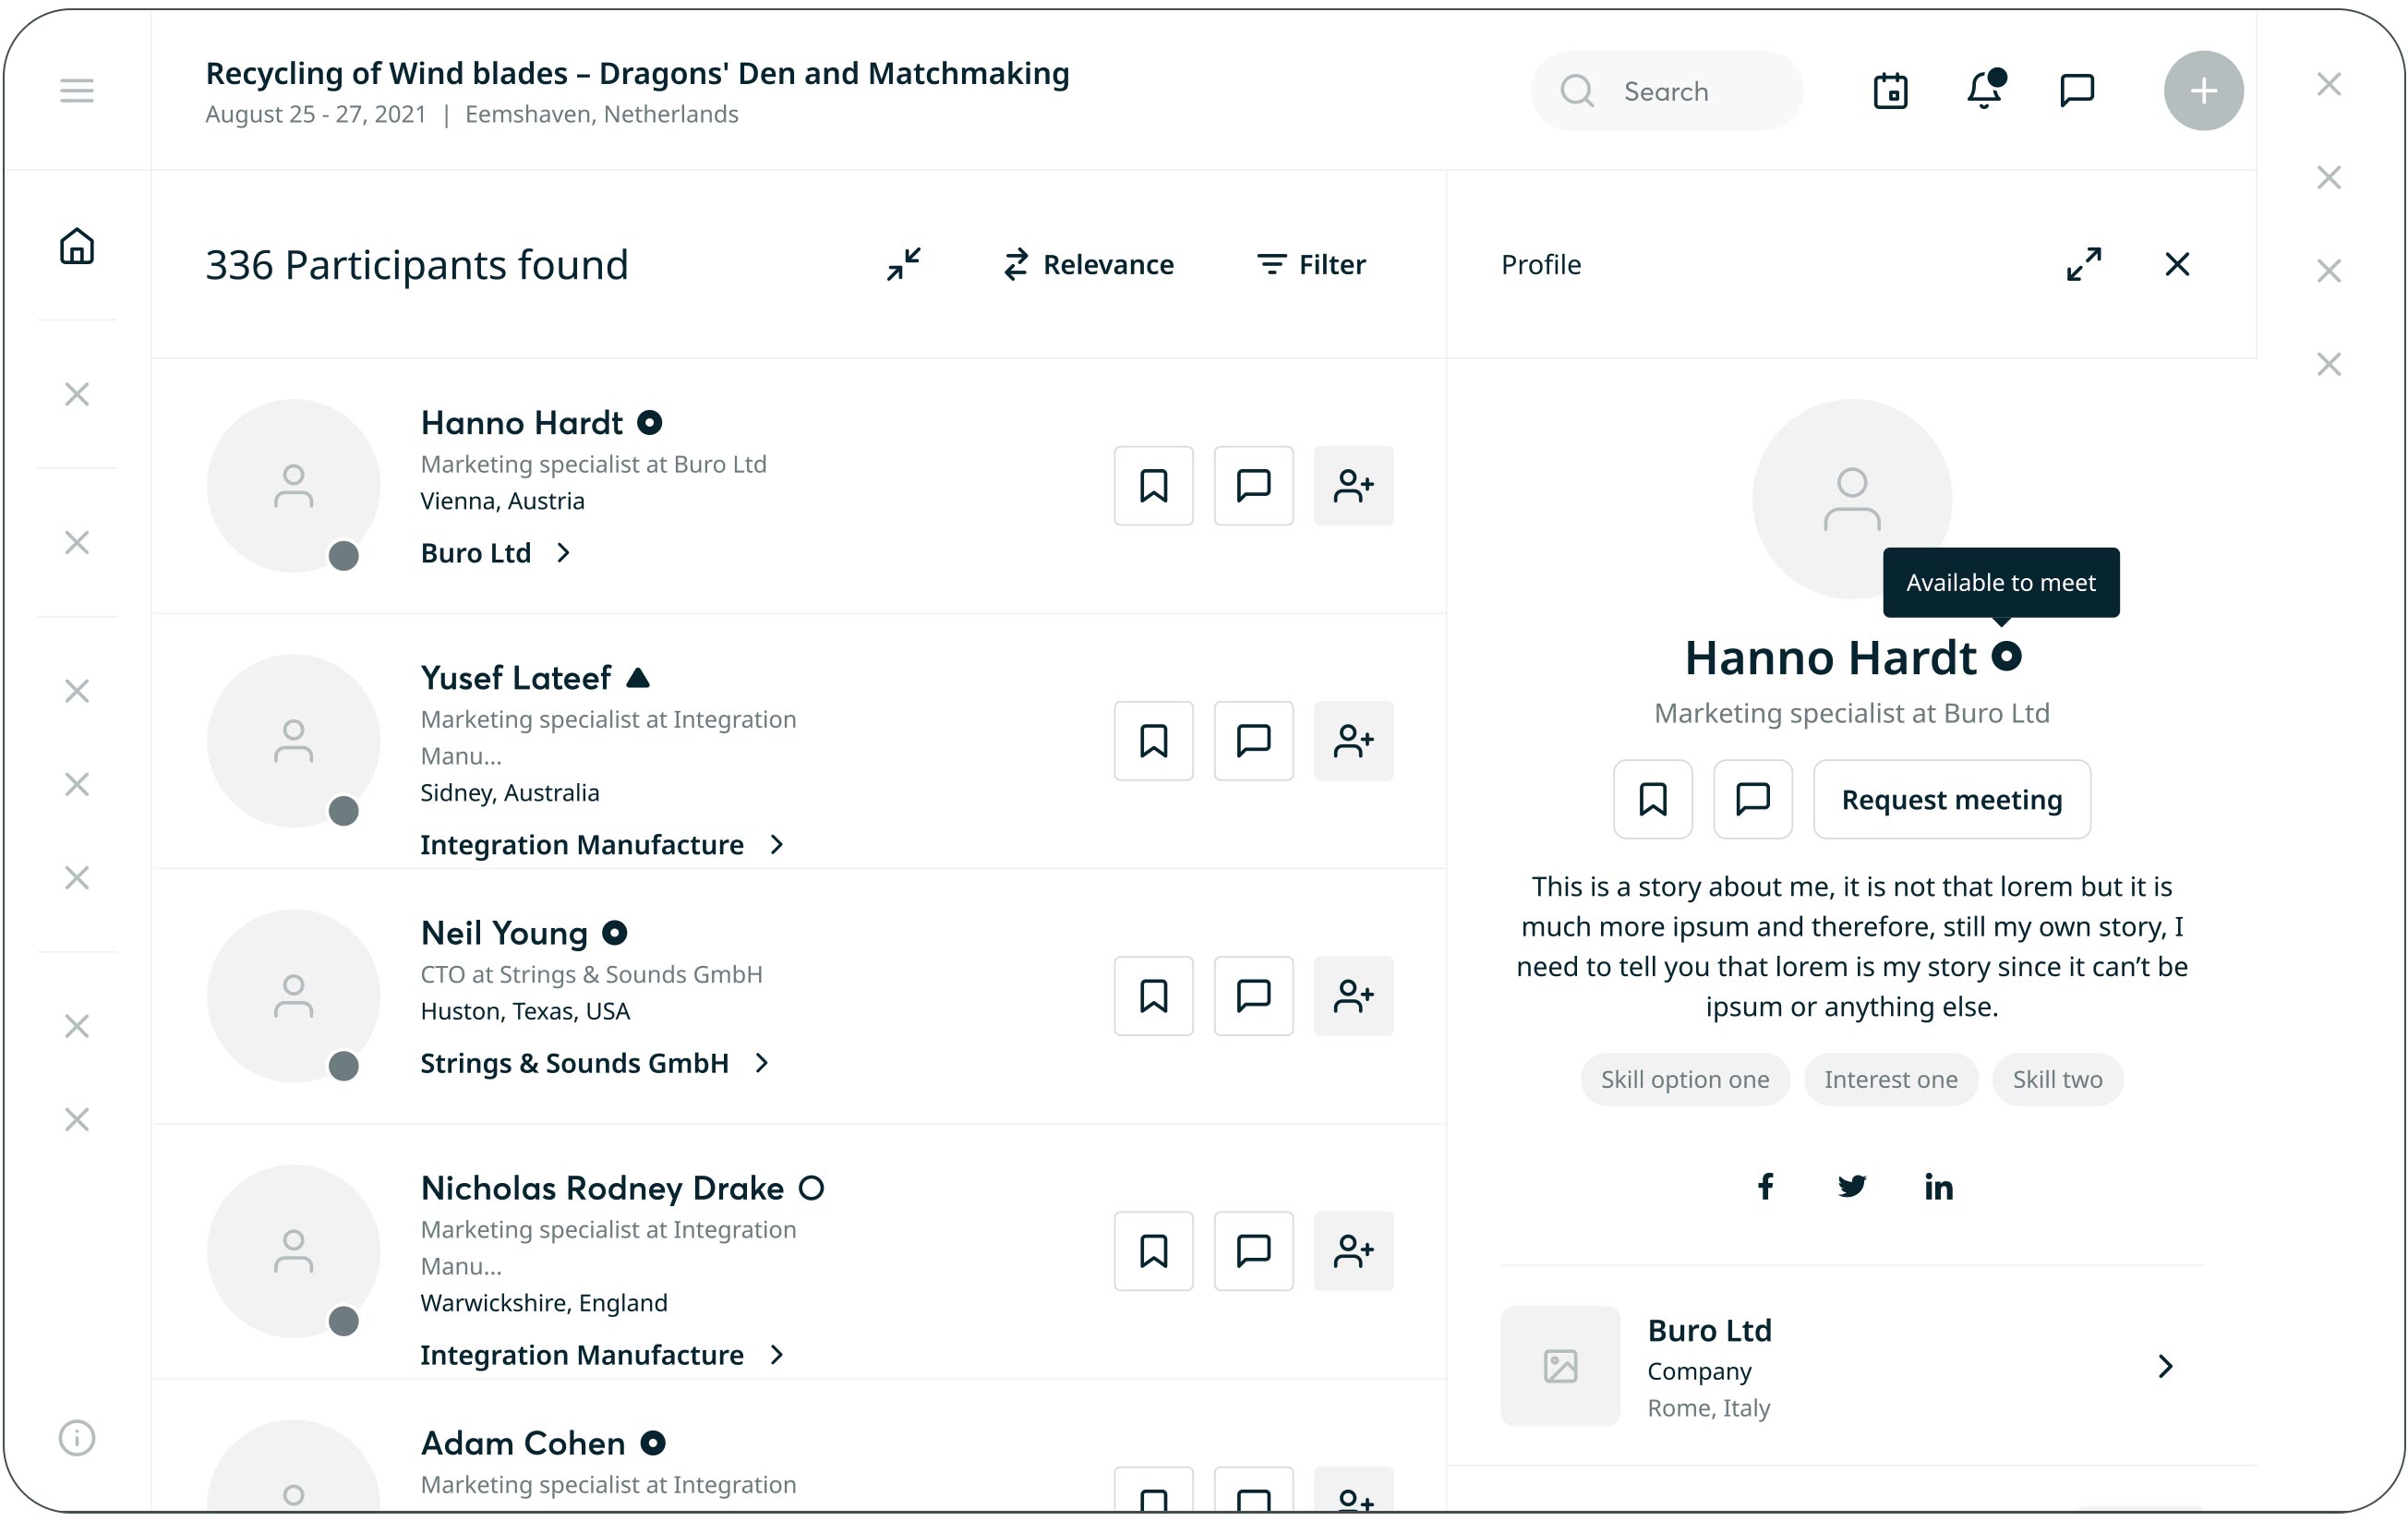Click the Request meeting button
This screenshot has height=1521, width=2408.
pyautogui.click(x=1951, y=800)
